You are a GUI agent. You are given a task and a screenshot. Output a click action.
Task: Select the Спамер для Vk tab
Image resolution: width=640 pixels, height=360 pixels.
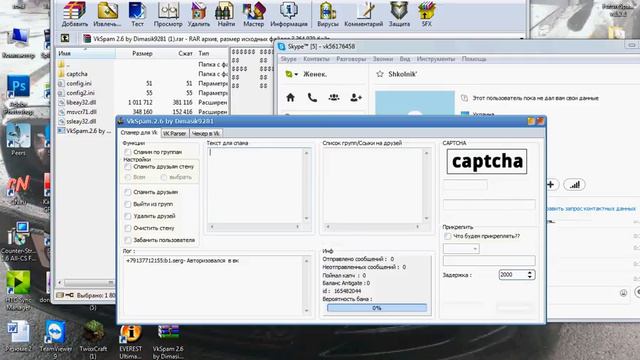point(139,133)
